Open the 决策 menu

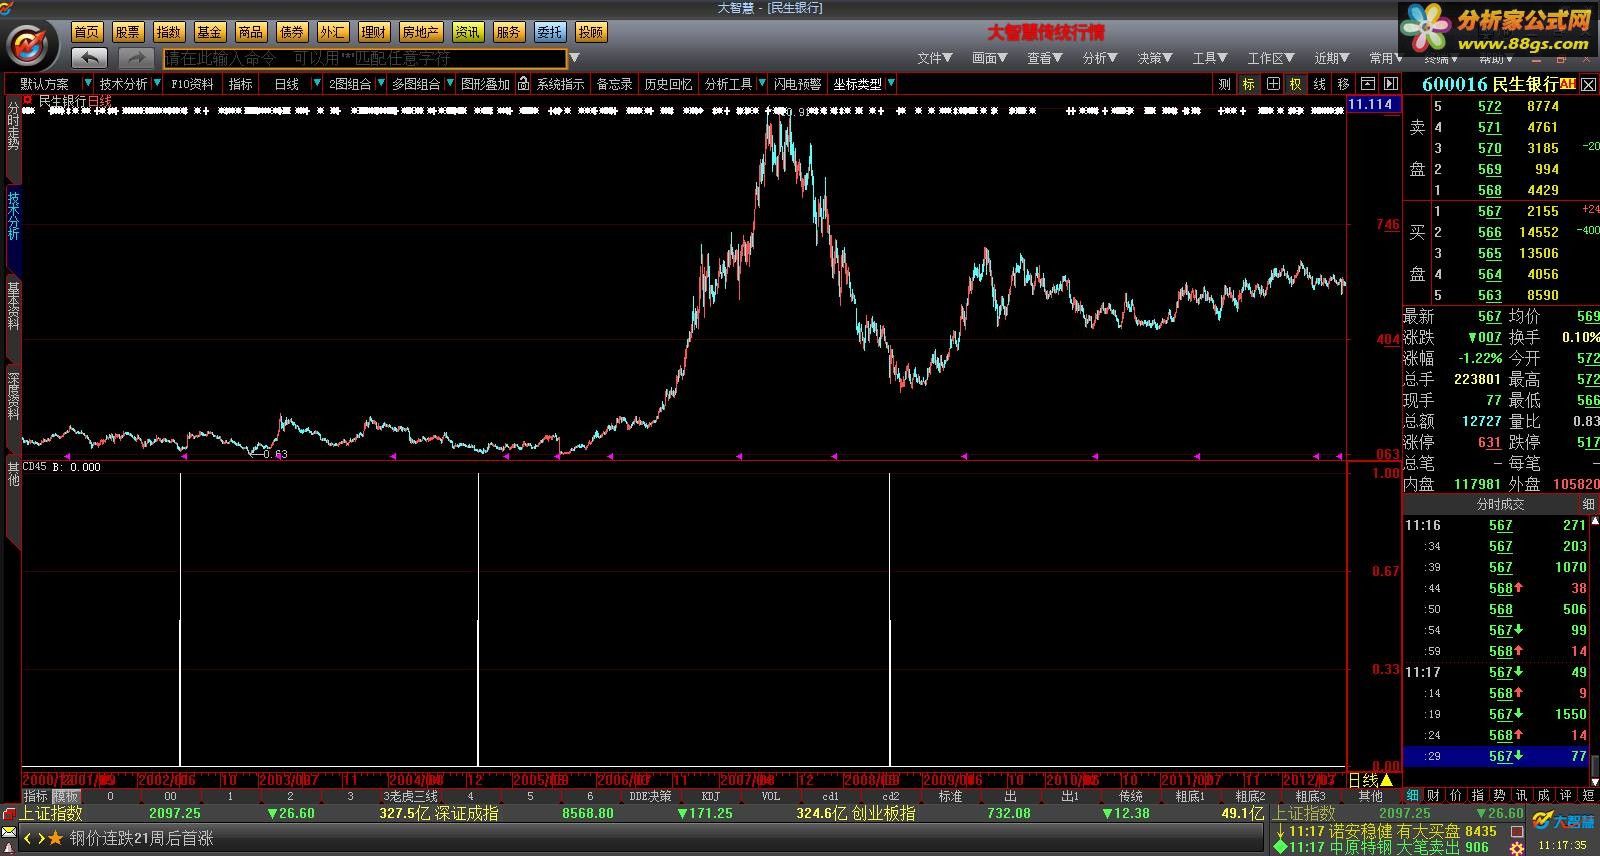point(1155,58)
